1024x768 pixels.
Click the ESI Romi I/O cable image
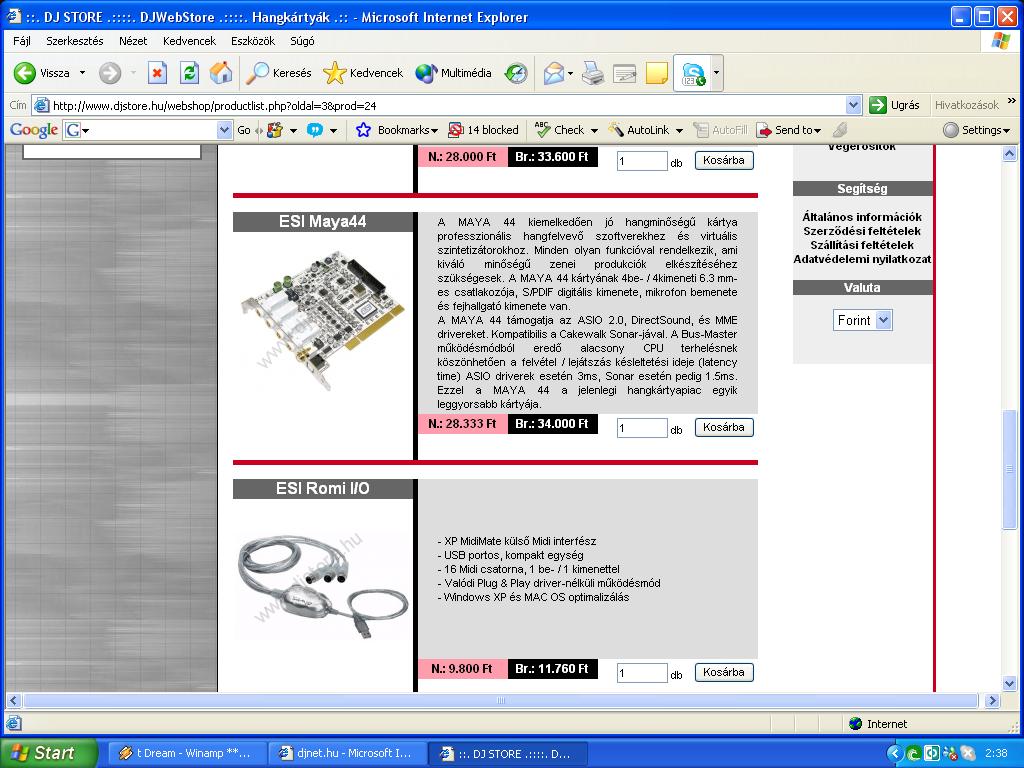(322, 586)
